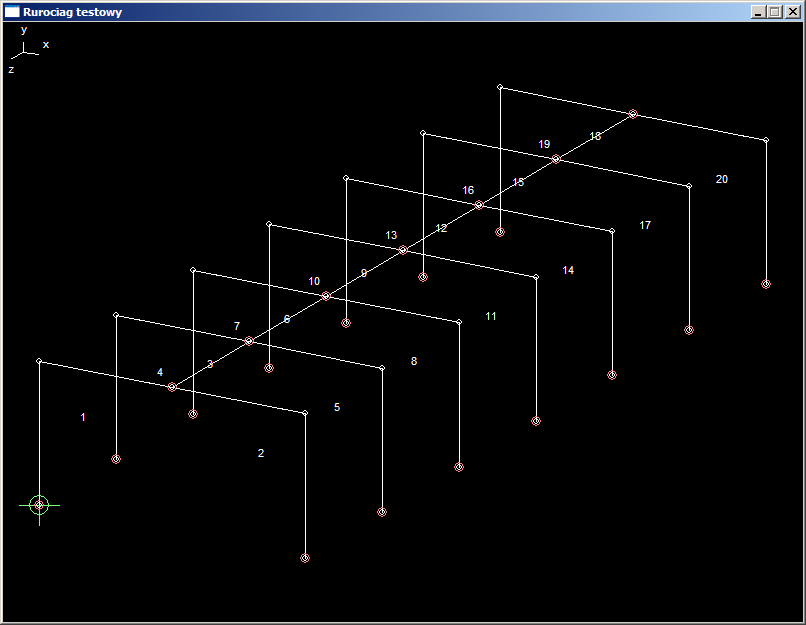
Task: Select element label 1
Action: [83, 417]
